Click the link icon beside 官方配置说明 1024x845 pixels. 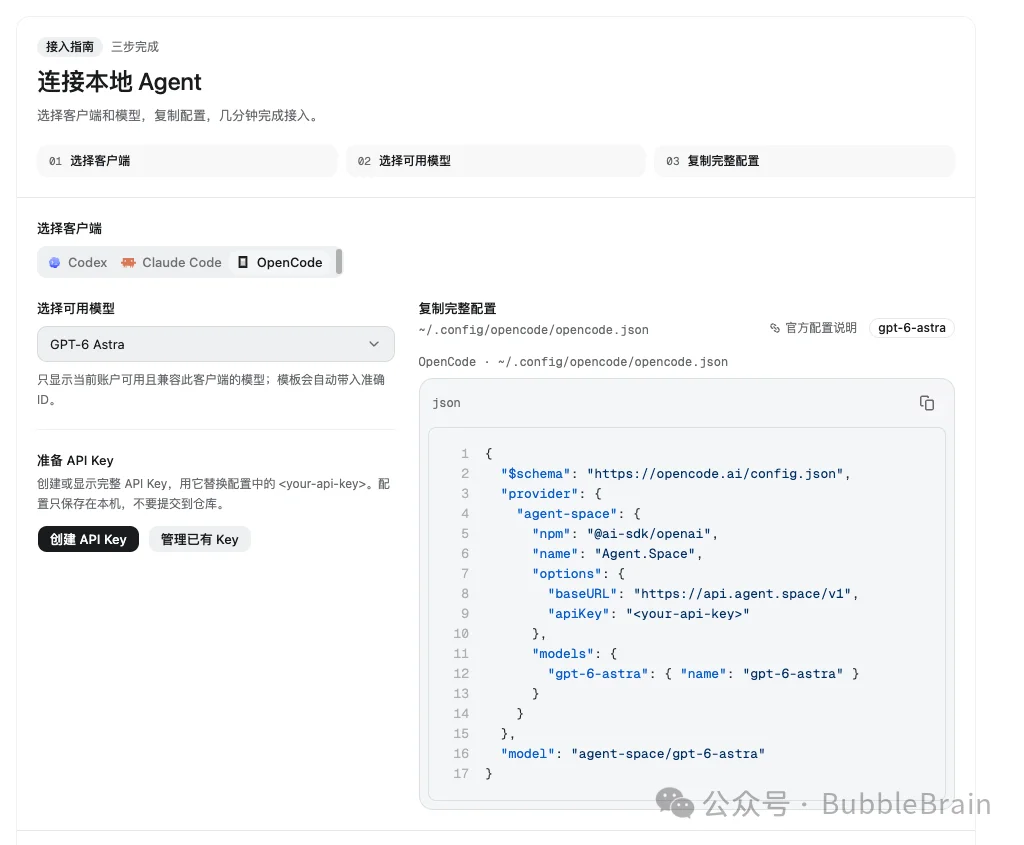coord(775,328)
